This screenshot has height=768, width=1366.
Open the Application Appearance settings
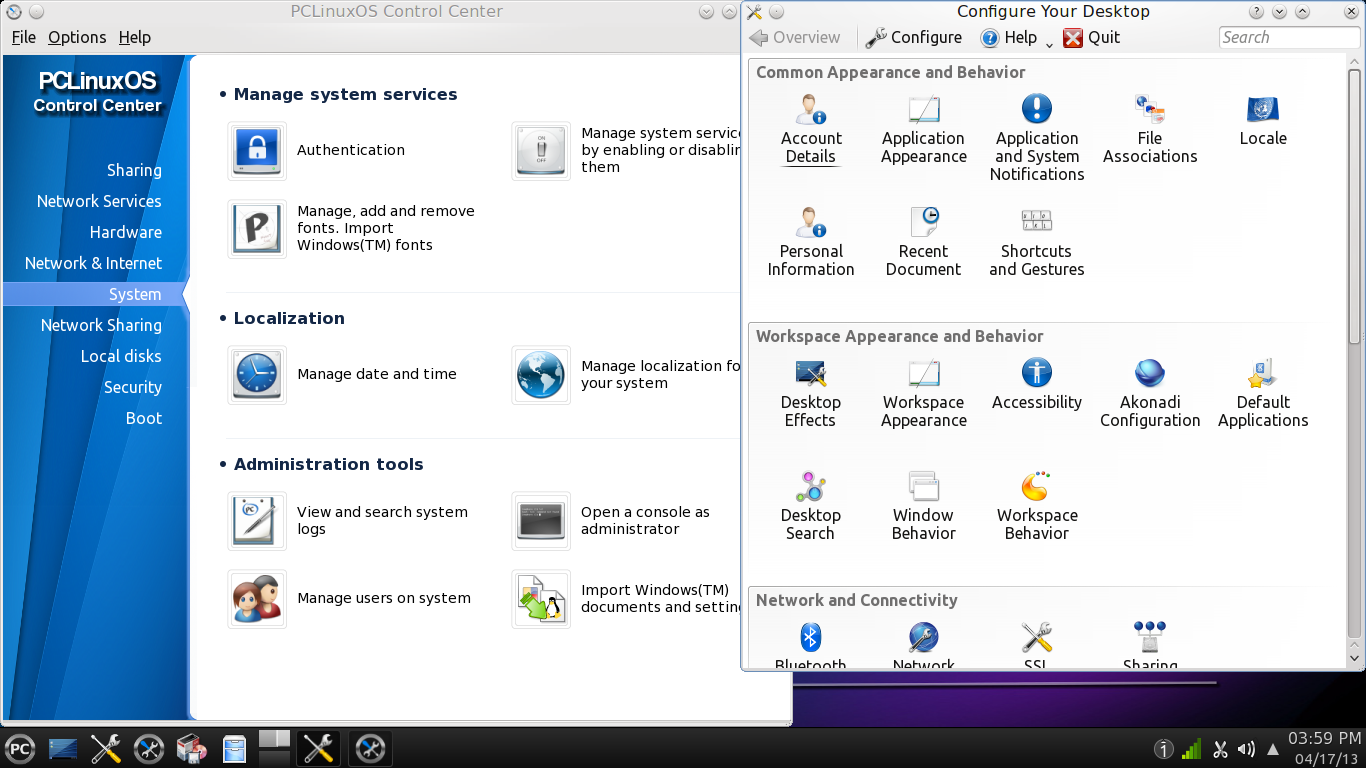coord(923,130)
